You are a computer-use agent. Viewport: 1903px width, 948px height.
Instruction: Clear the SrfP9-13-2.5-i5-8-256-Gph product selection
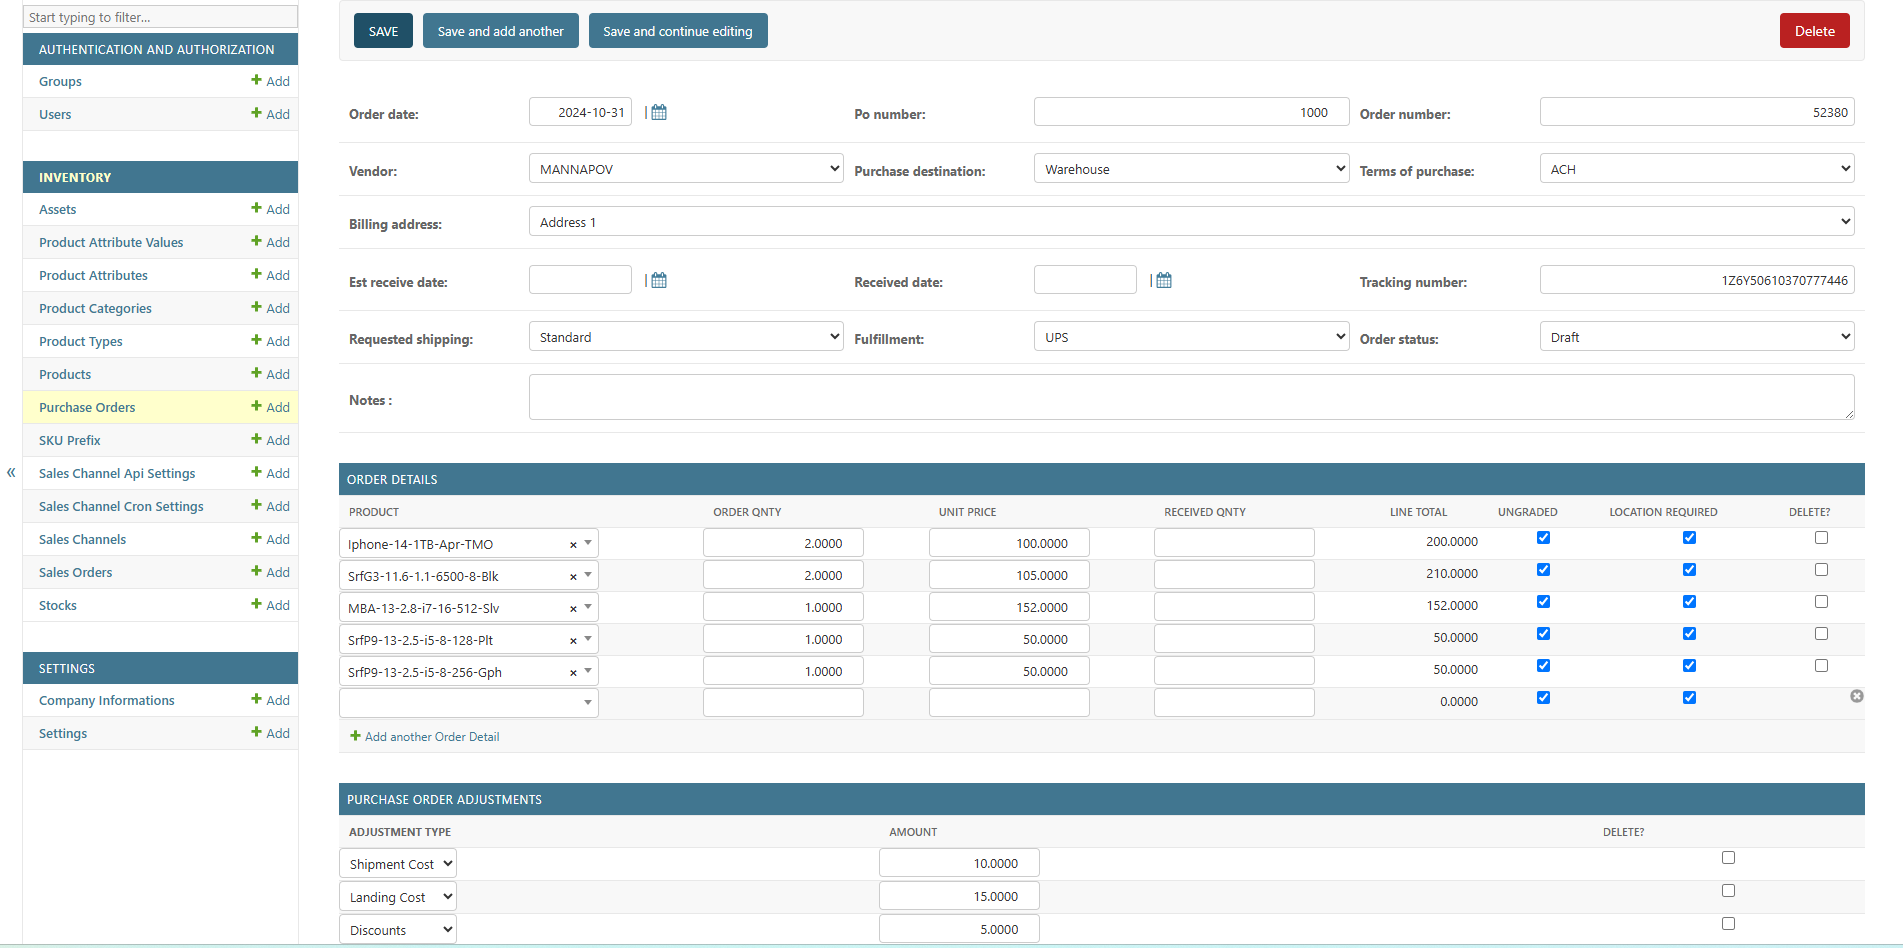coord(573,673)
